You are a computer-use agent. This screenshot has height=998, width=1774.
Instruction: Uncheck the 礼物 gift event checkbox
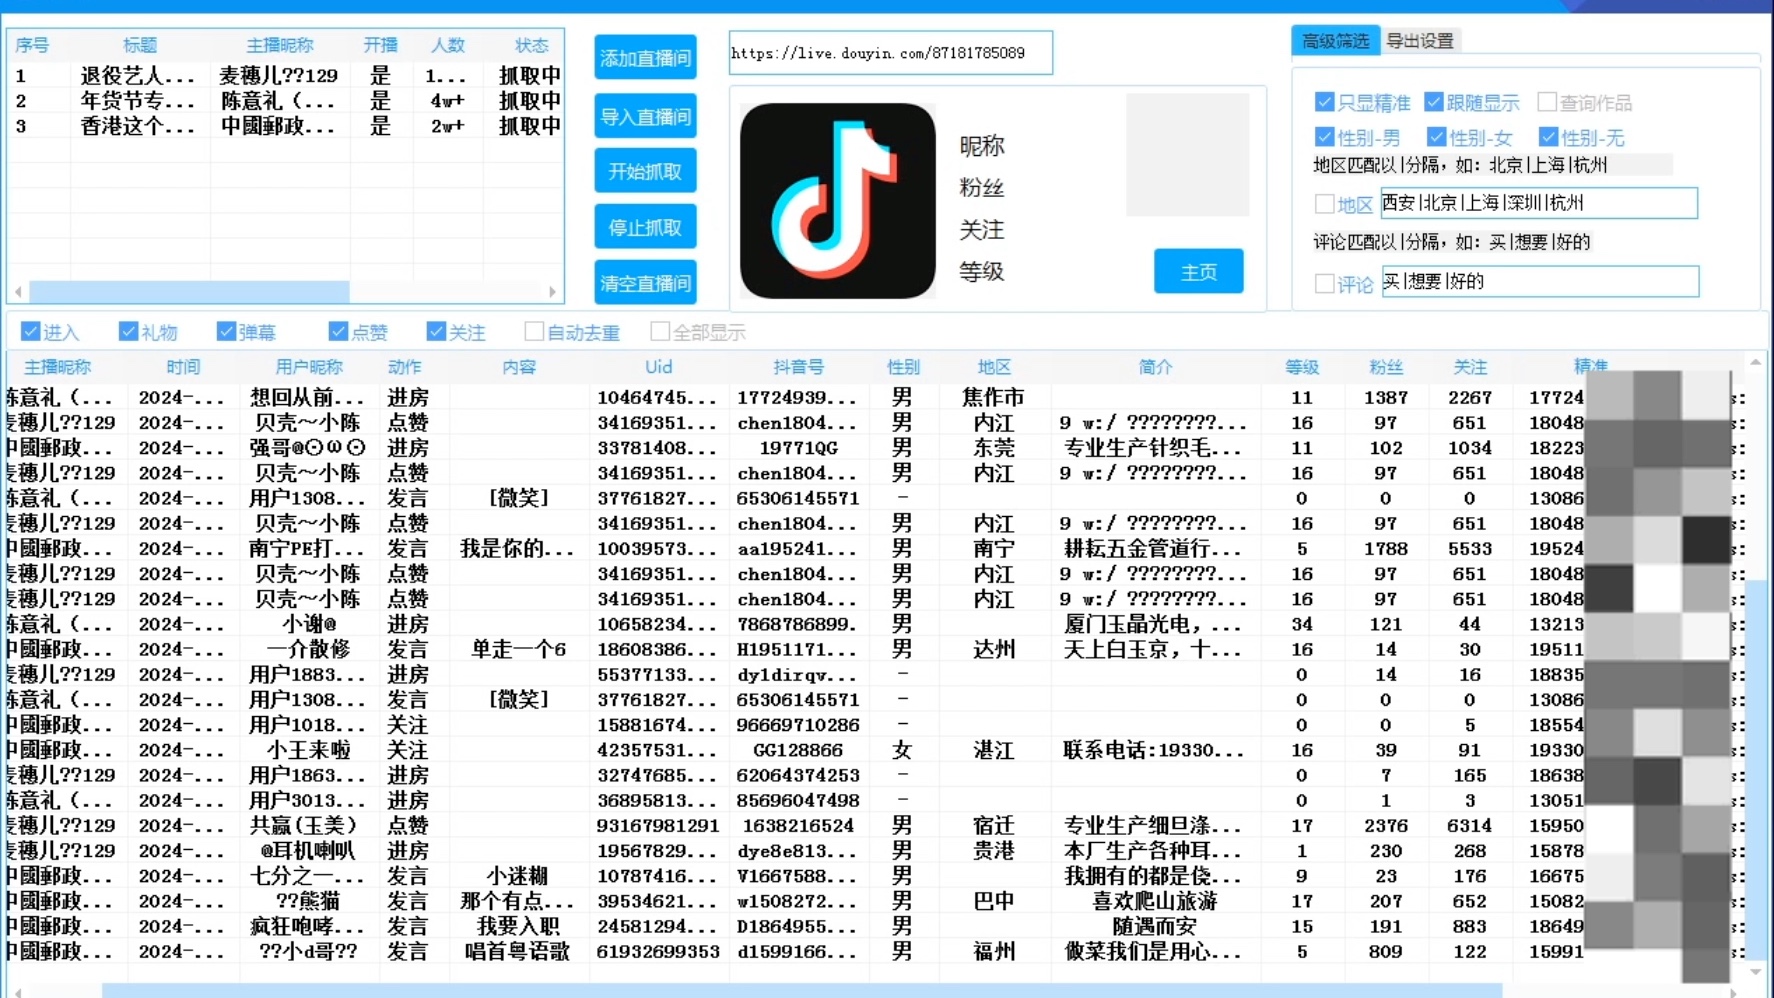coord(128,330)
